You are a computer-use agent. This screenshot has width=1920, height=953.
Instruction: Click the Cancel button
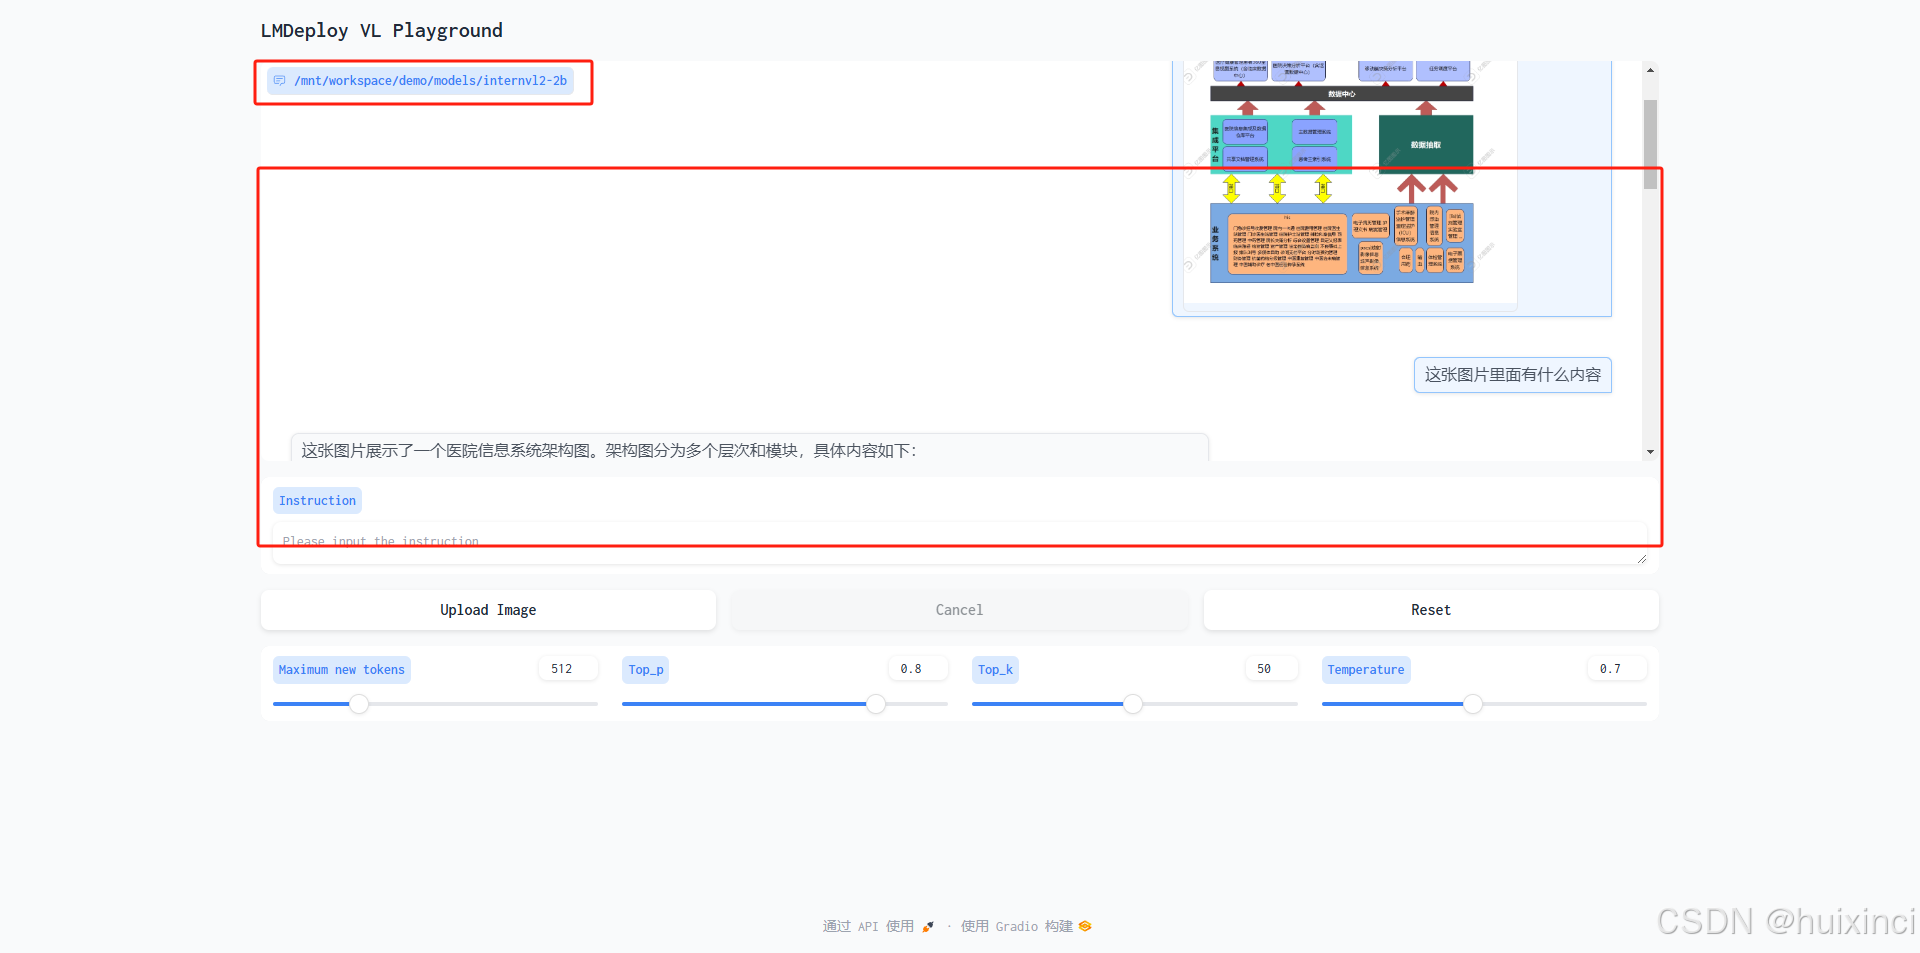point(959,610)
